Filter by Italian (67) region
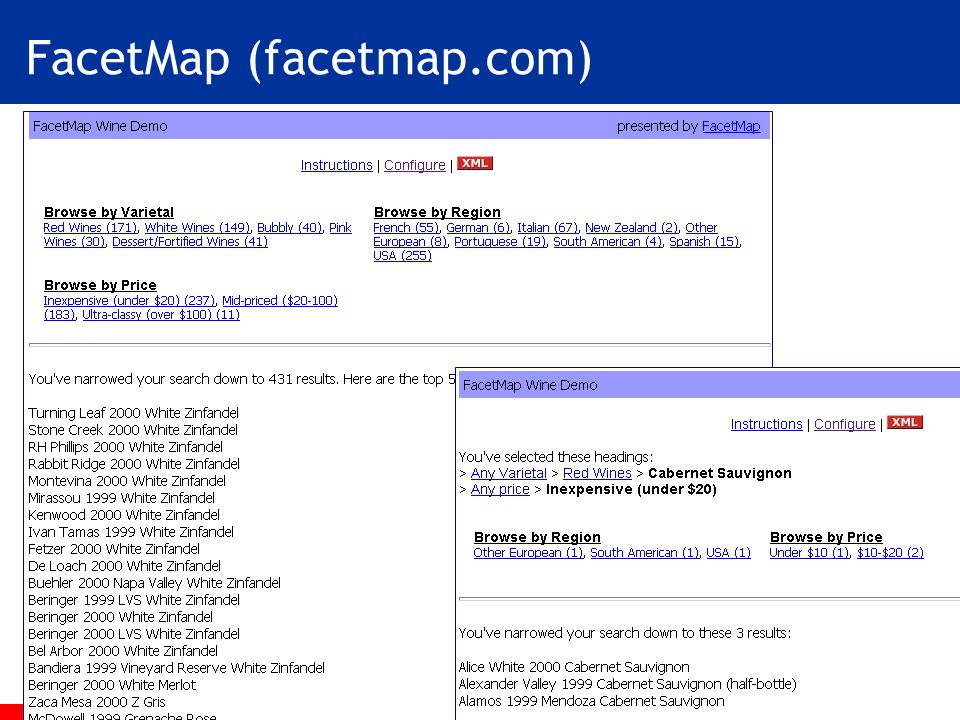The image size is (960, 720). (547, 227)
